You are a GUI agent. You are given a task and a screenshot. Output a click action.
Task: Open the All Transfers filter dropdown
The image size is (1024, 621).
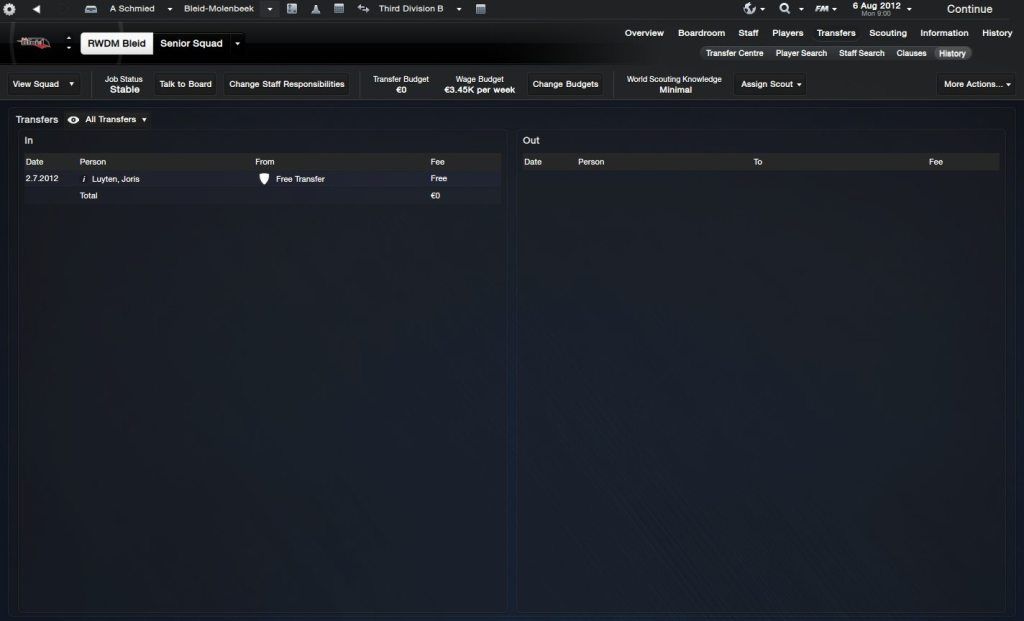point(116,119)
